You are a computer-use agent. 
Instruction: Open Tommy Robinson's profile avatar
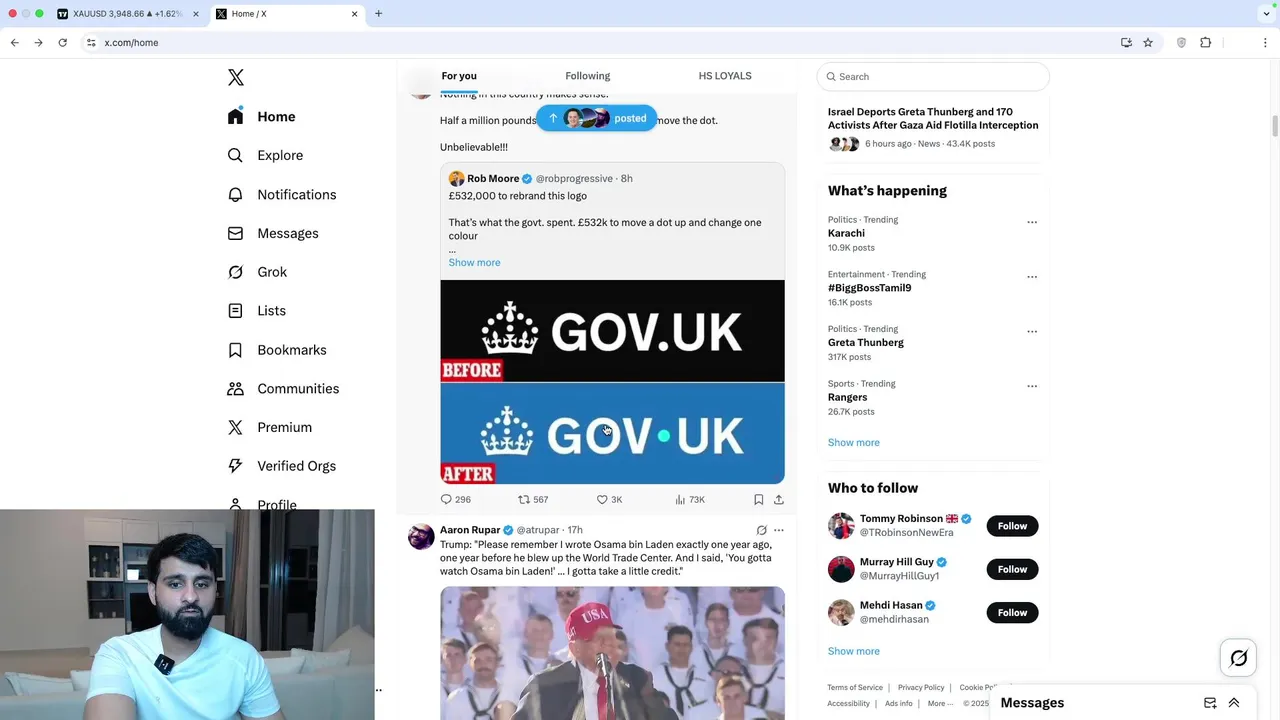tap(841, 526)
